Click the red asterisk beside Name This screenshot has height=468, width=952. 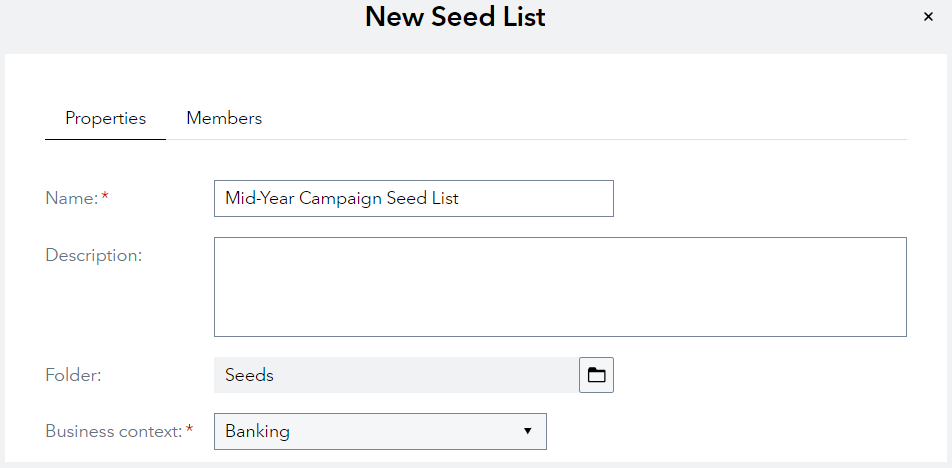[x=105, y=198]
